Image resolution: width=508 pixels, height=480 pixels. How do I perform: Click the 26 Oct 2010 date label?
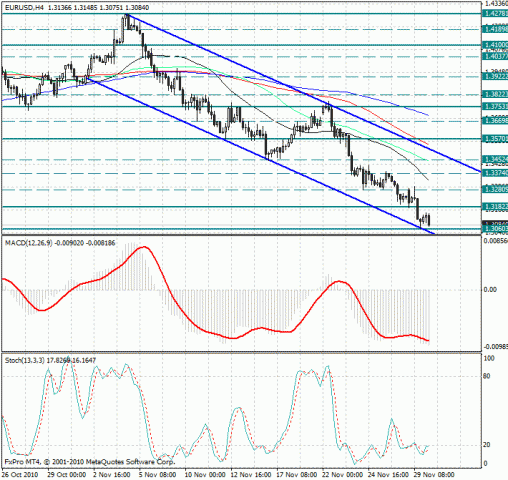(20, 475)
